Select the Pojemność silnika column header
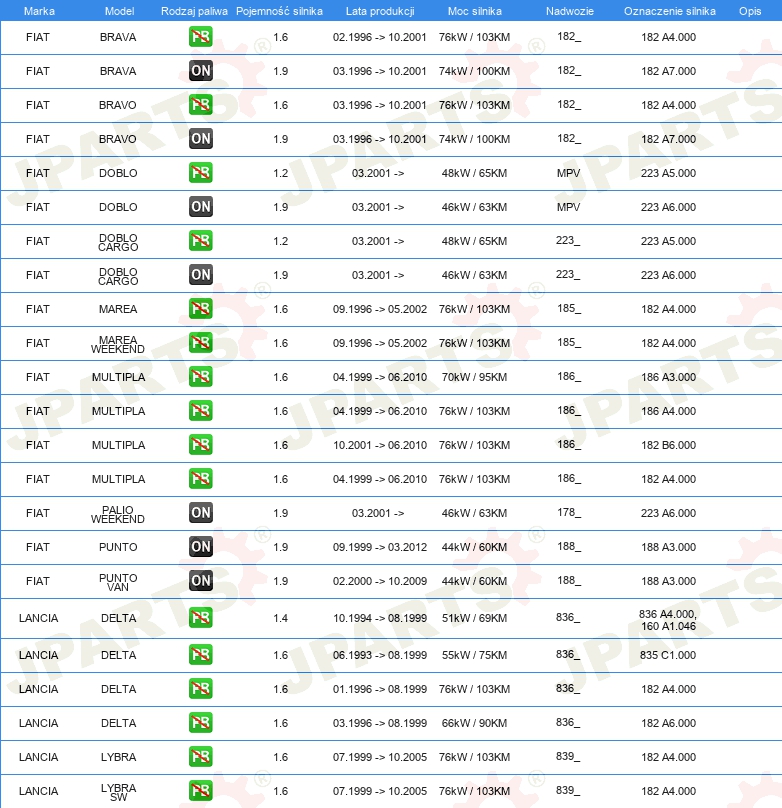The height and width of the screenshot is (808, 782). point(279,11)
